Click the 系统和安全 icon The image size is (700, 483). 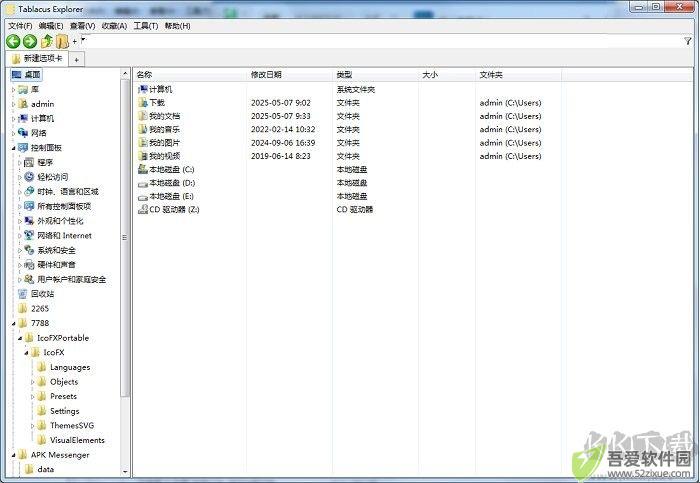tap(29, 250)
